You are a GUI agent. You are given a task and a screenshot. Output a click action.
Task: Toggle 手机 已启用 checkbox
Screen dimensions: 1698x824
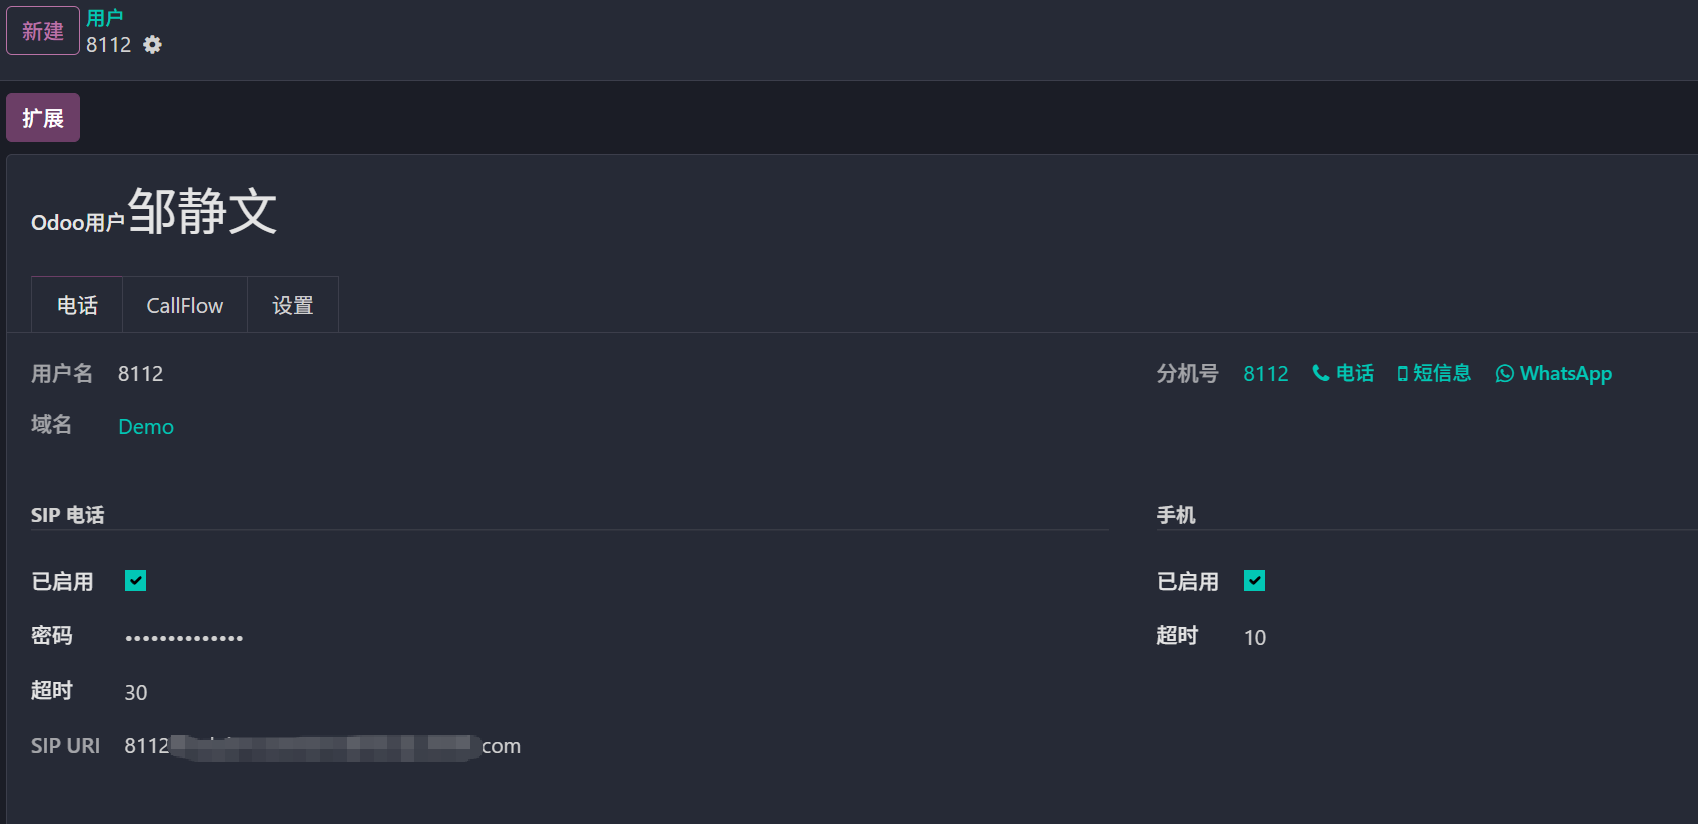1255,581
